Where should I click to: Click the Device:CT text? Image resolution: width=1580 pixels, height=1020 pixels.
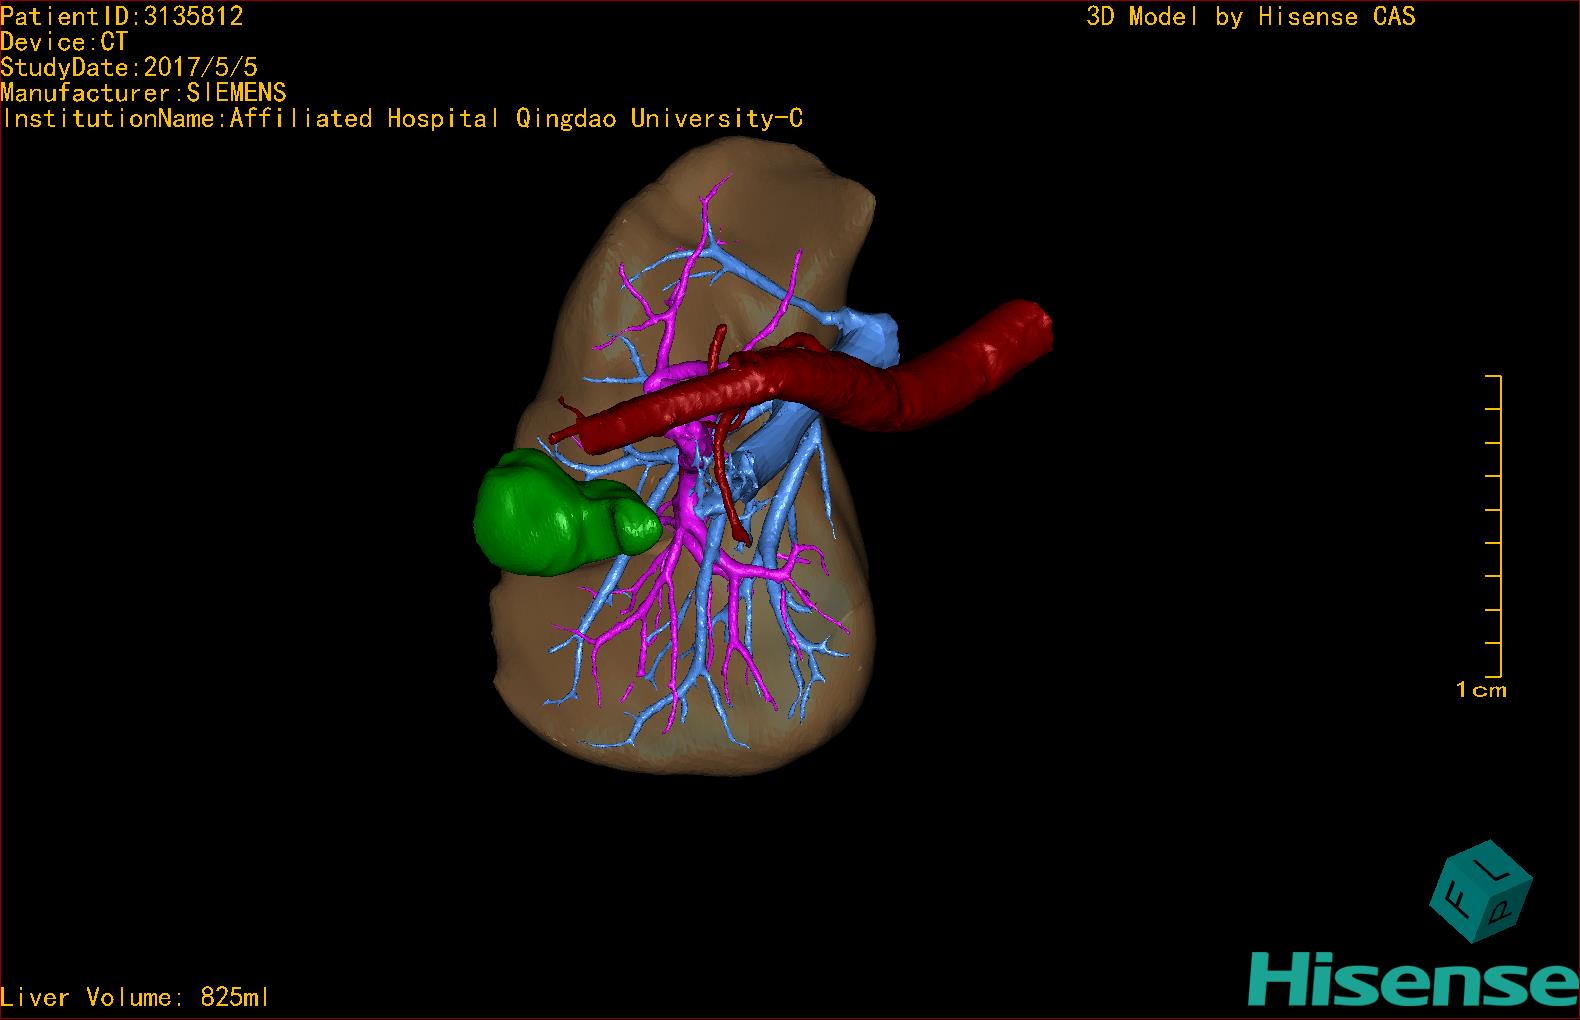(65, 42)
